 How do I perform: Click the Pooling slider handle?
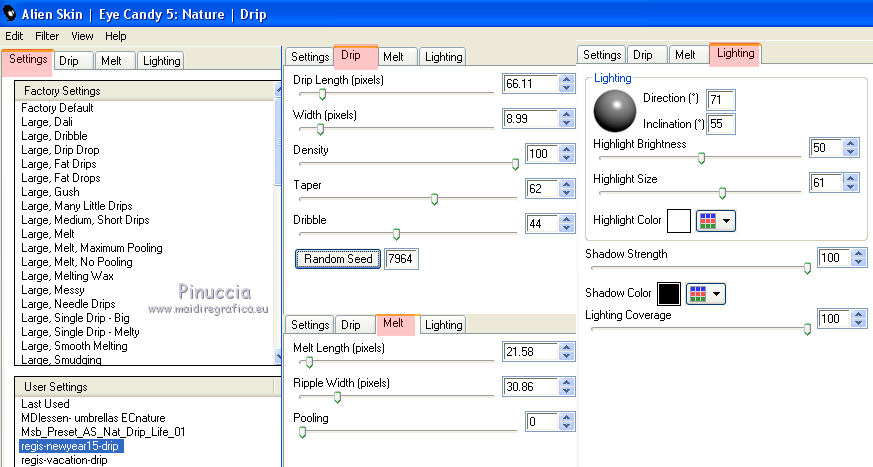(302, 432)
